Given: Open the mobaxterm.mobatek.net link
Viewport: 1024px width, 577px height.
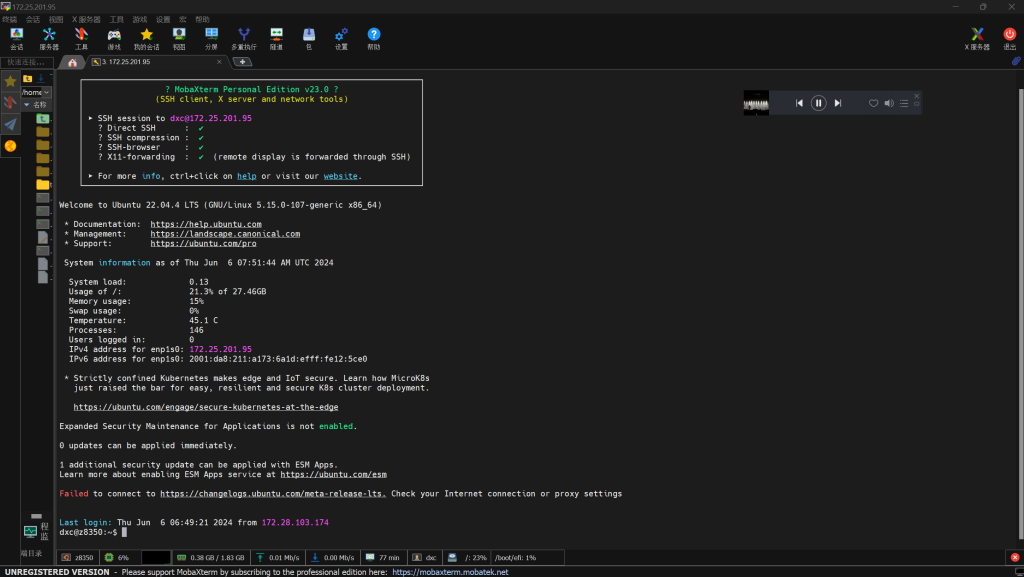Looking at the screenshot, I should click(450, 572).
